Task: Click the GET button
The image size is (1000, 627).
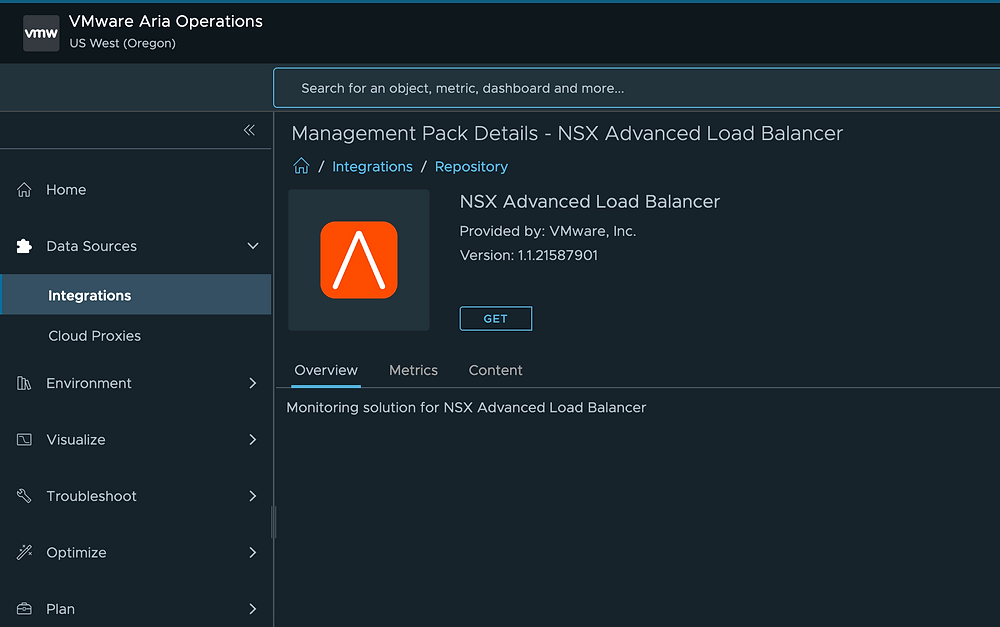Action: (x=496, y=318)
